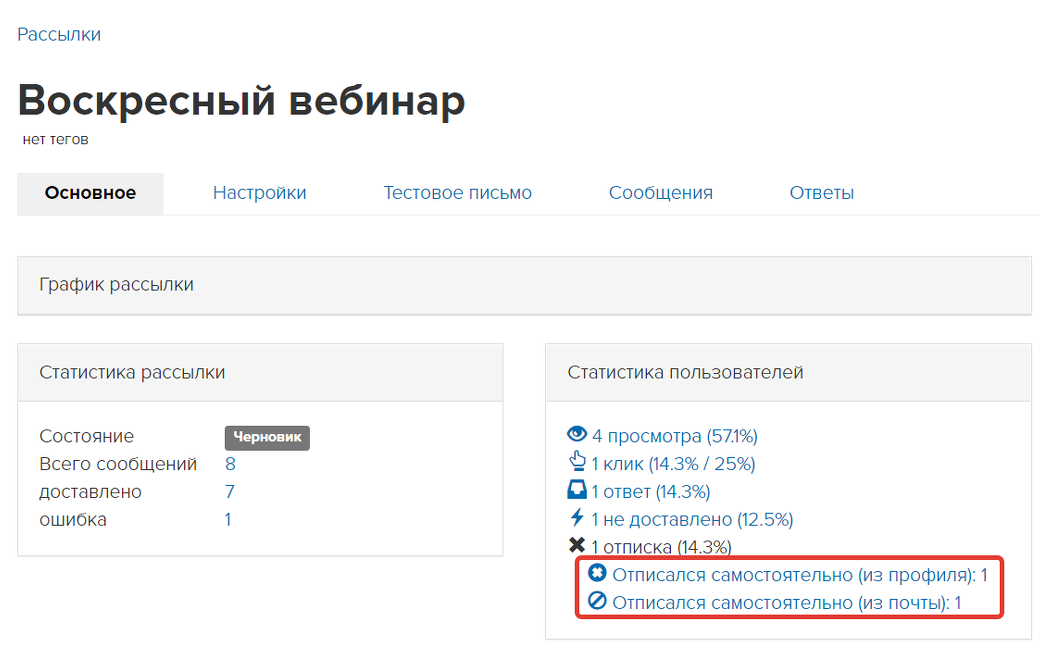Click the Черновик status badge

[x=267, y=437]
